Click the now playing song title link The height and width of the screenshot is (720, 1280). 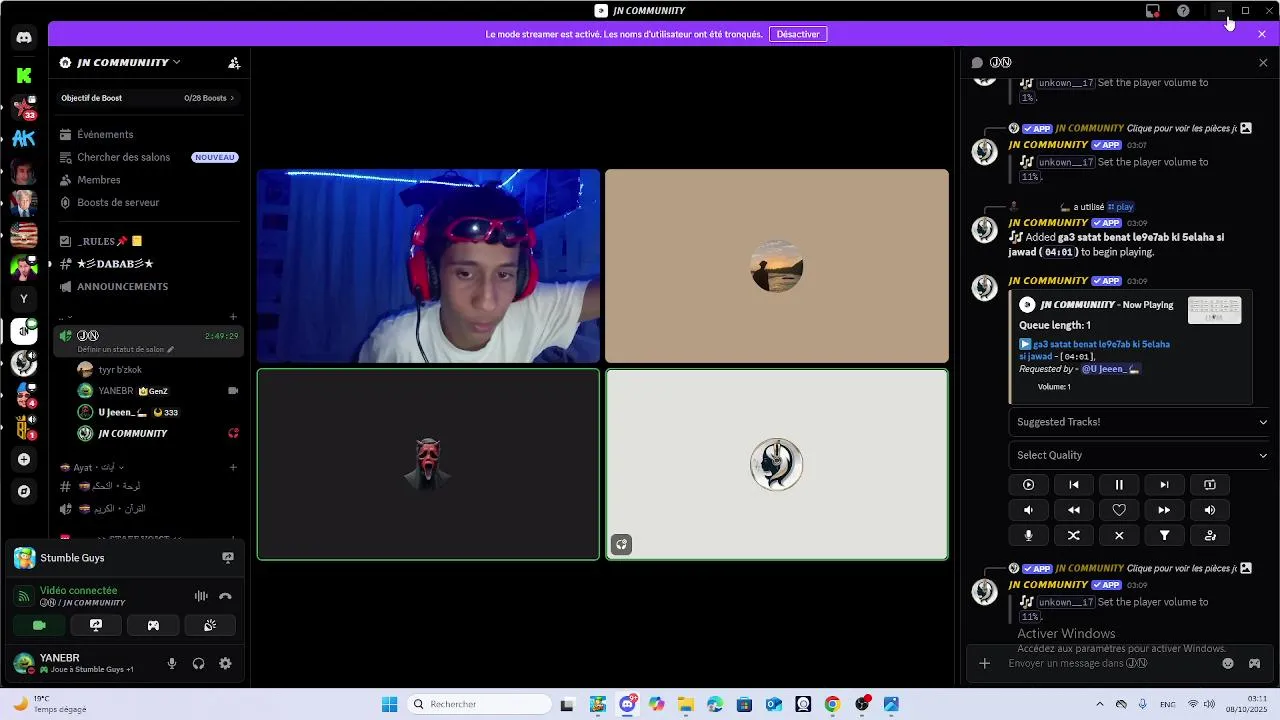coord(1094,350)
